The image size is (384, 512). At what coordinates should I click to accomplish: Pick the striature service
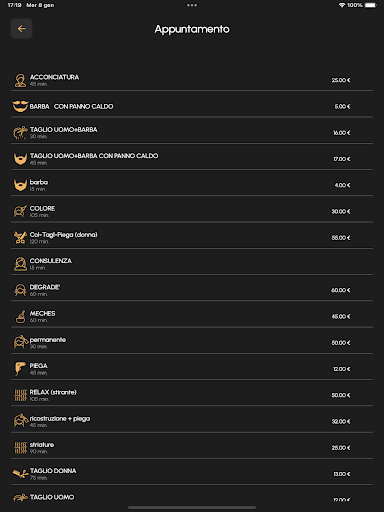point(192,448)
